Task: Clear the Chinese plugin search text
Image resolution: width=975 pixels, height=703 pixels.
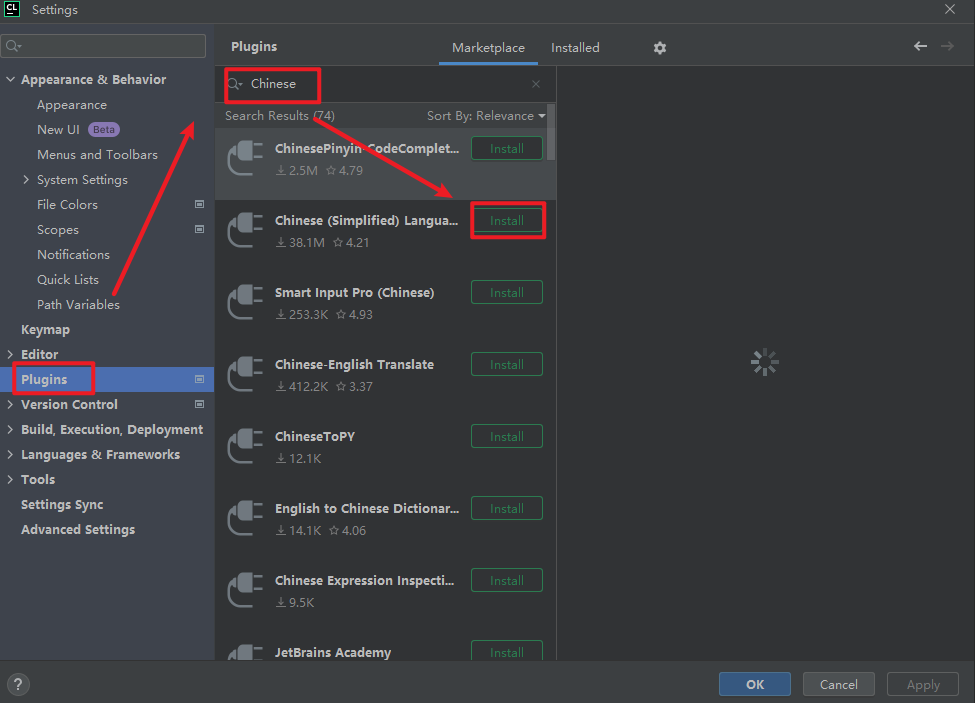Action: point(536,84)
